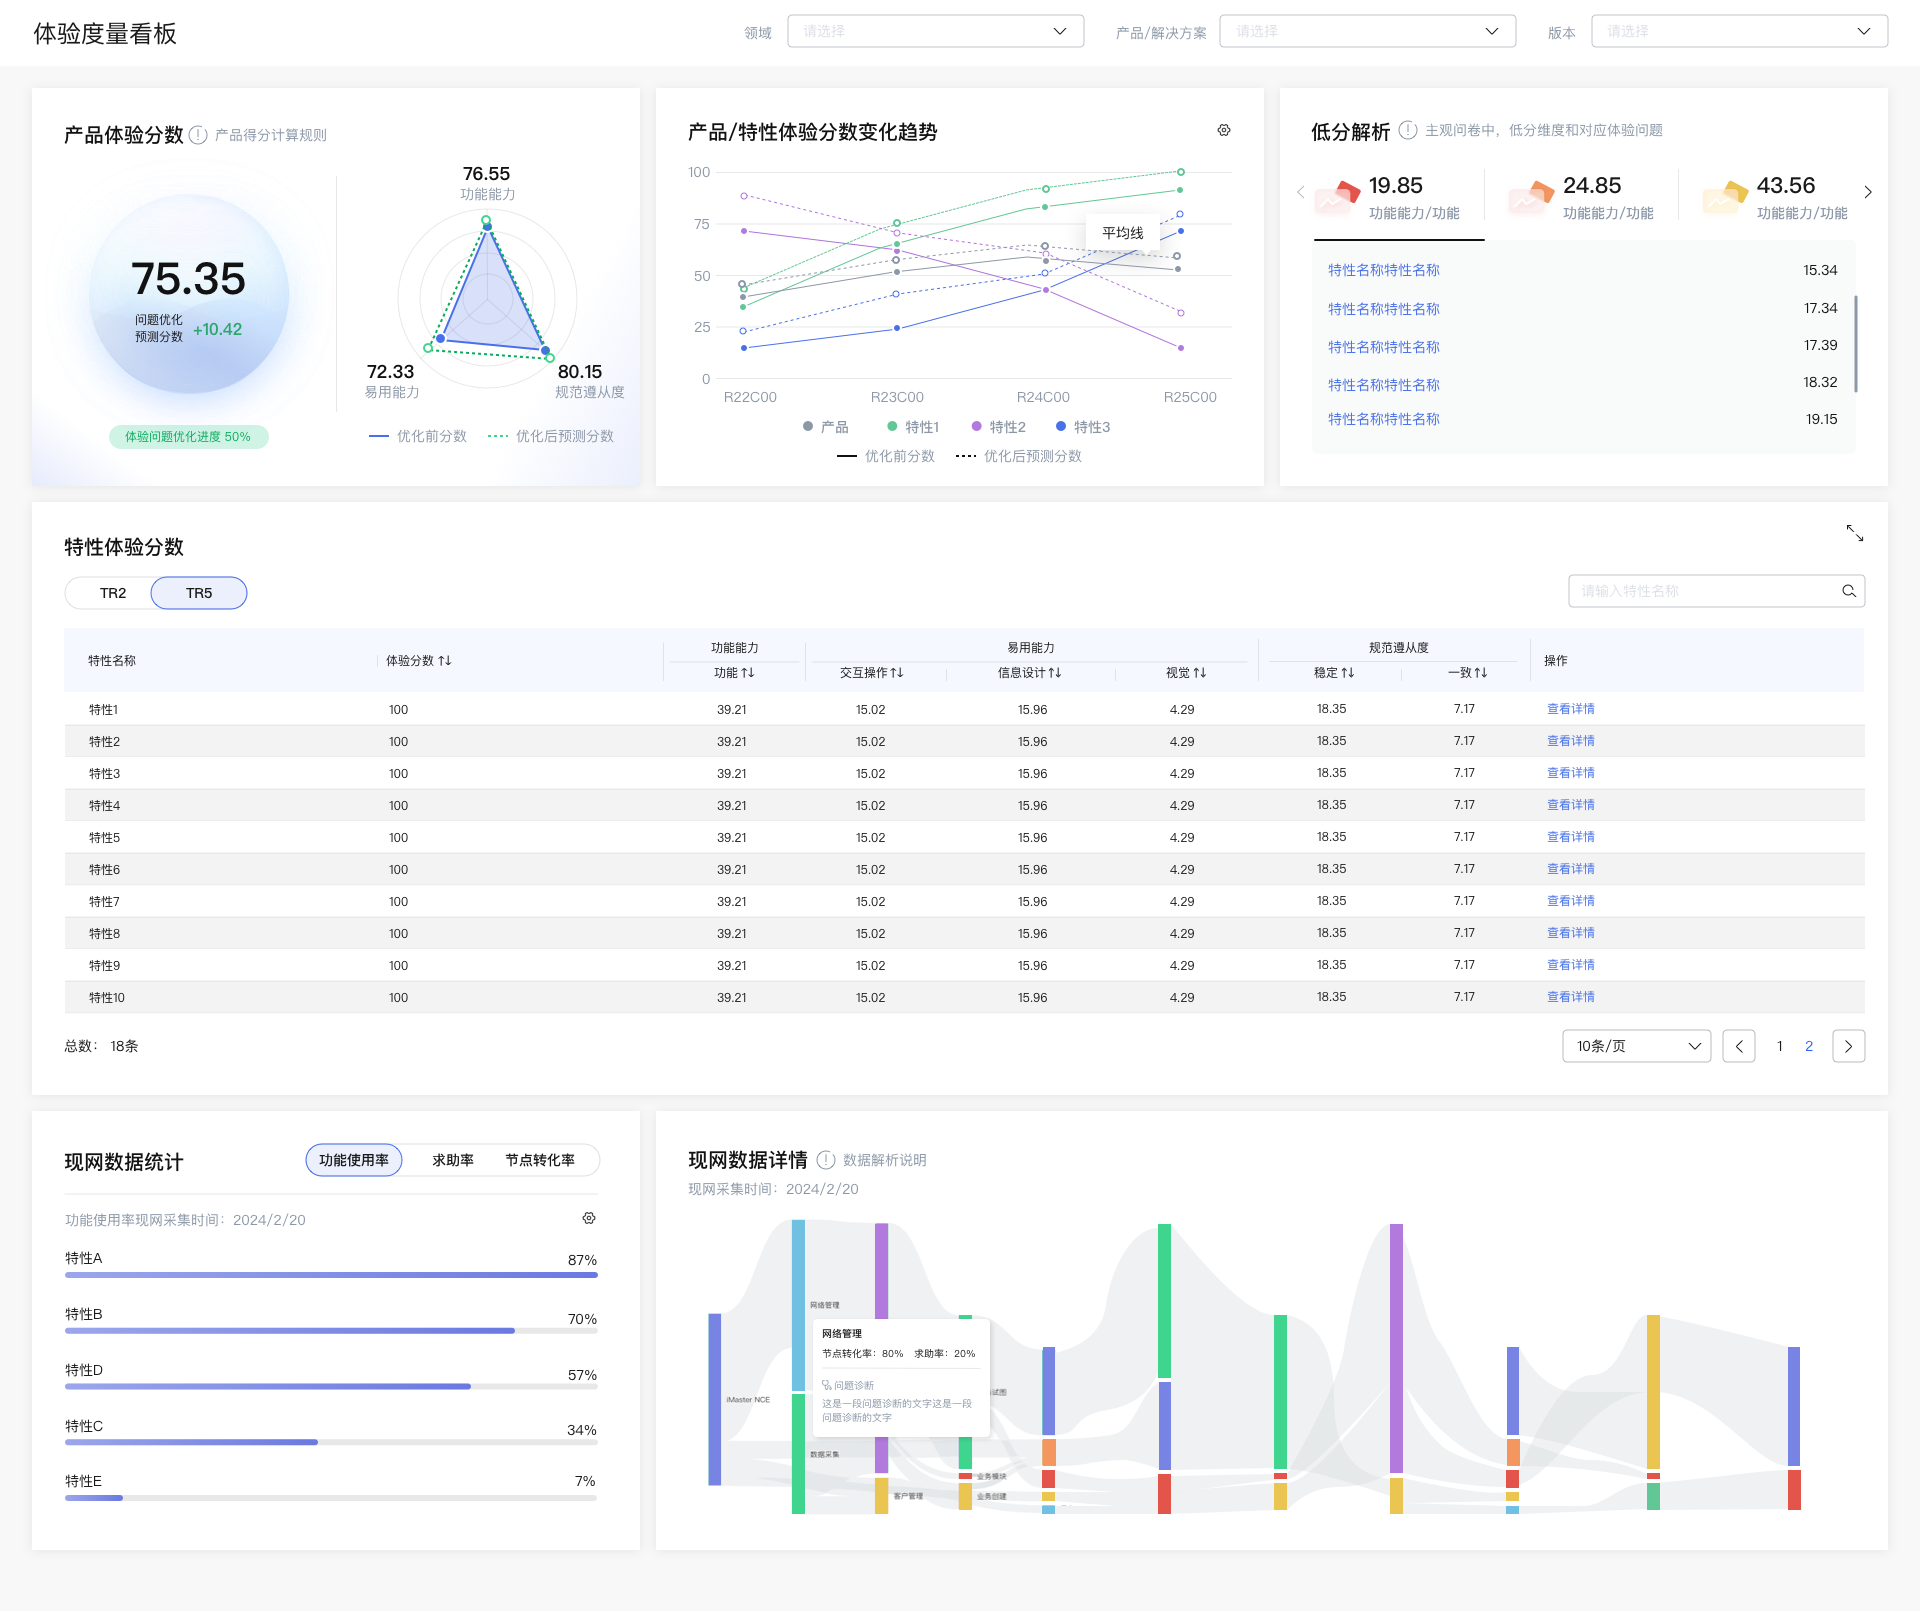The width and height of the screenshot is (1920, 1611).
Task: Click 特性E 7% usage bar
Action: pyautogui.click(x=331, y=1498)
